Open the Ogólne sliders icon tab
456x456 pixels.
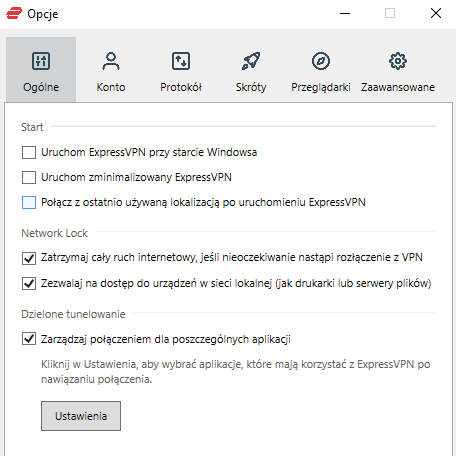pos(41,61)
